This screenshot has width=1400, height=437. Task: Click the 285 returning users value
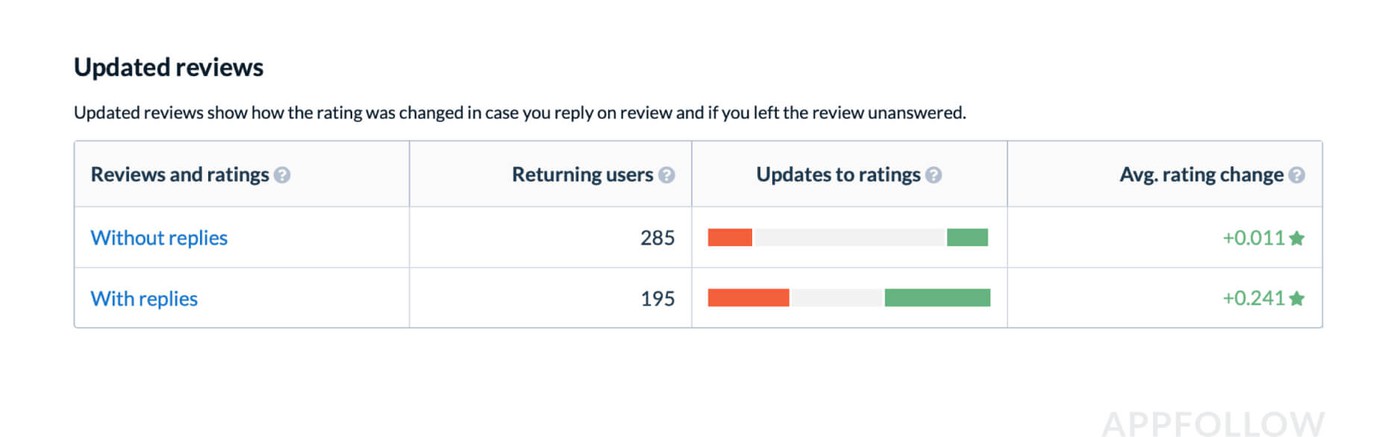(x=657, y=238)
